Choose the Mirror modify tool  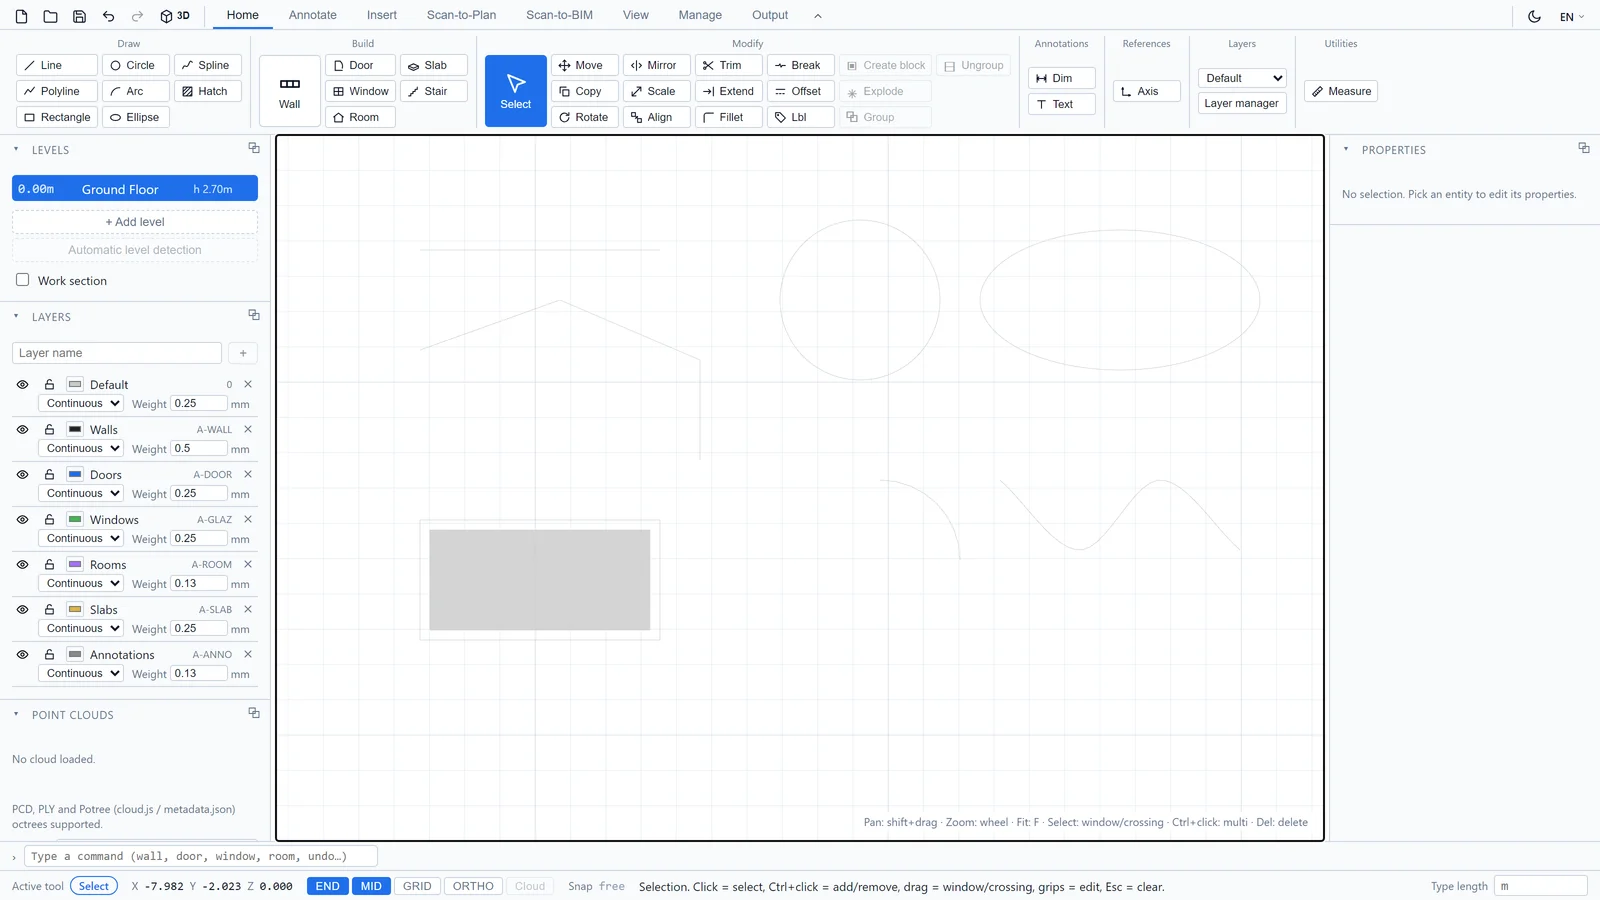pos(657,65)
